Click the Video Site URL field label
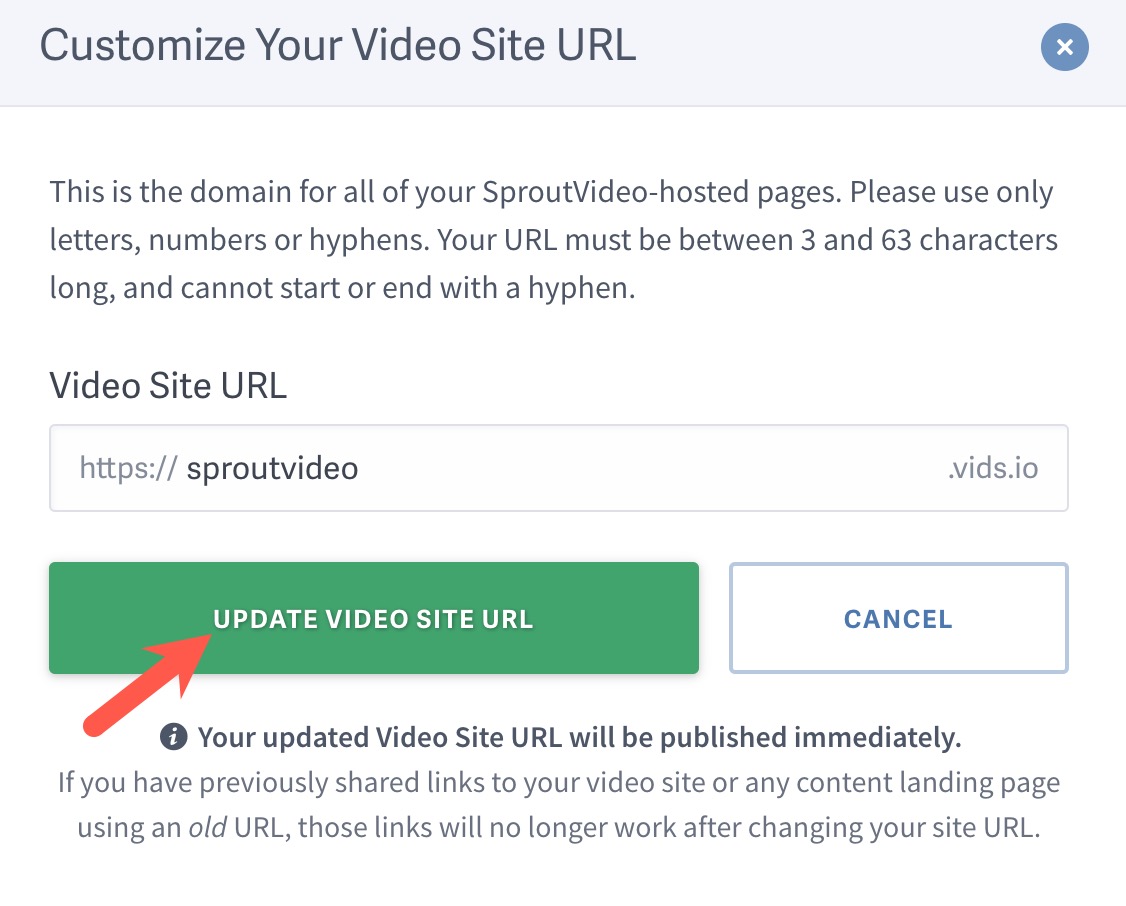This screenshot has height=906, width=1126. [x=168, y=385]
